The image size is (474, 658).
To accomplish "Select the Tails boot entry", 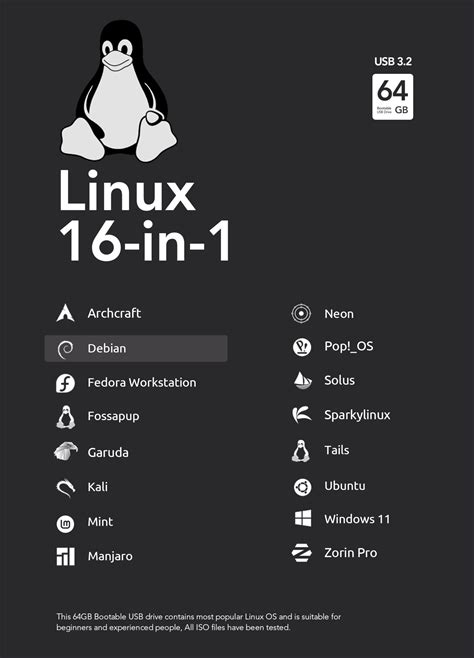I will [337, 450].
